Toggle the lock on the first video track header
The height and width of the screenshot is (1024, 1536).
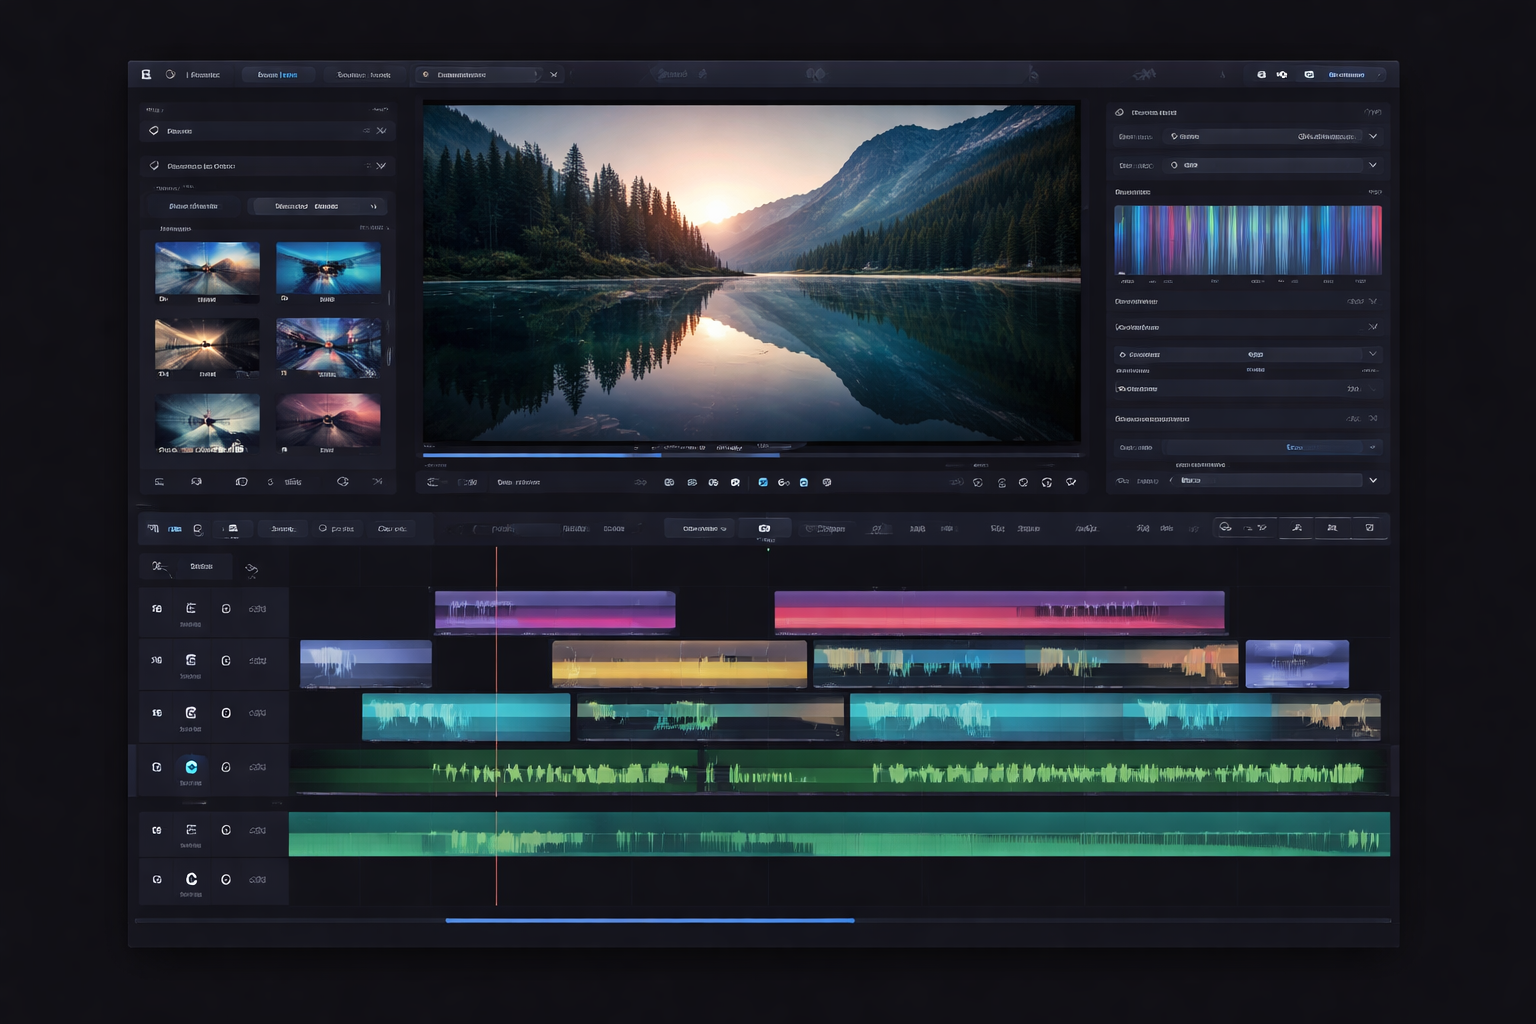pos(224,607)
